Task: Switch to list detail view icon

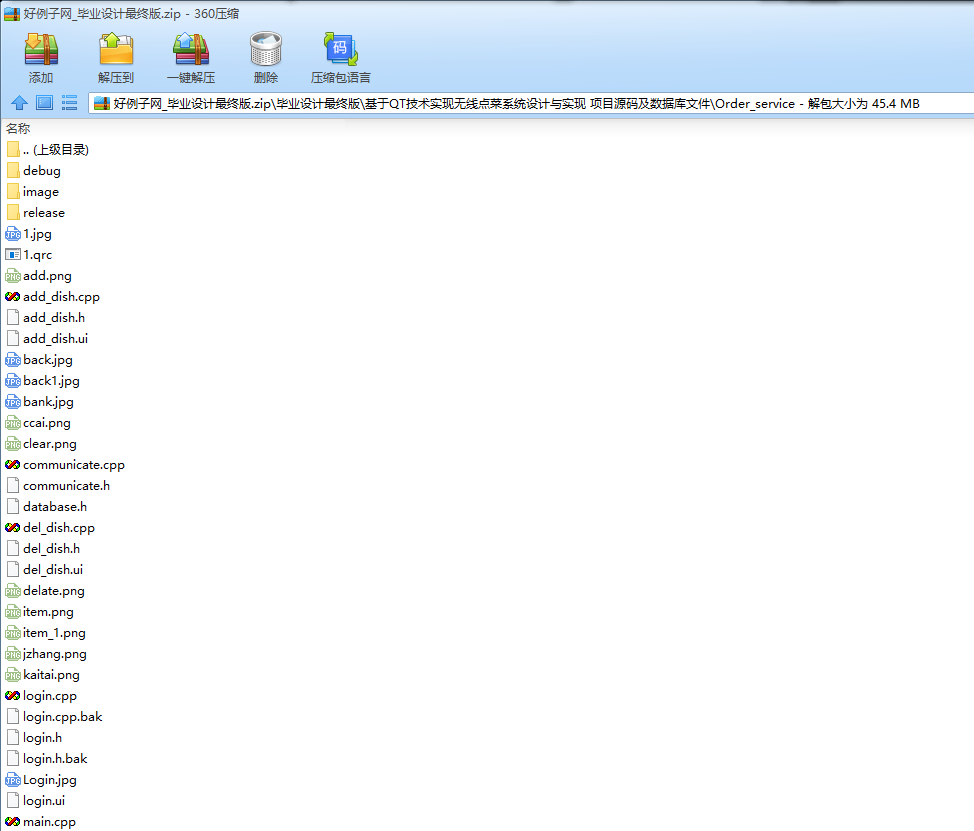Action: [69, 103]
